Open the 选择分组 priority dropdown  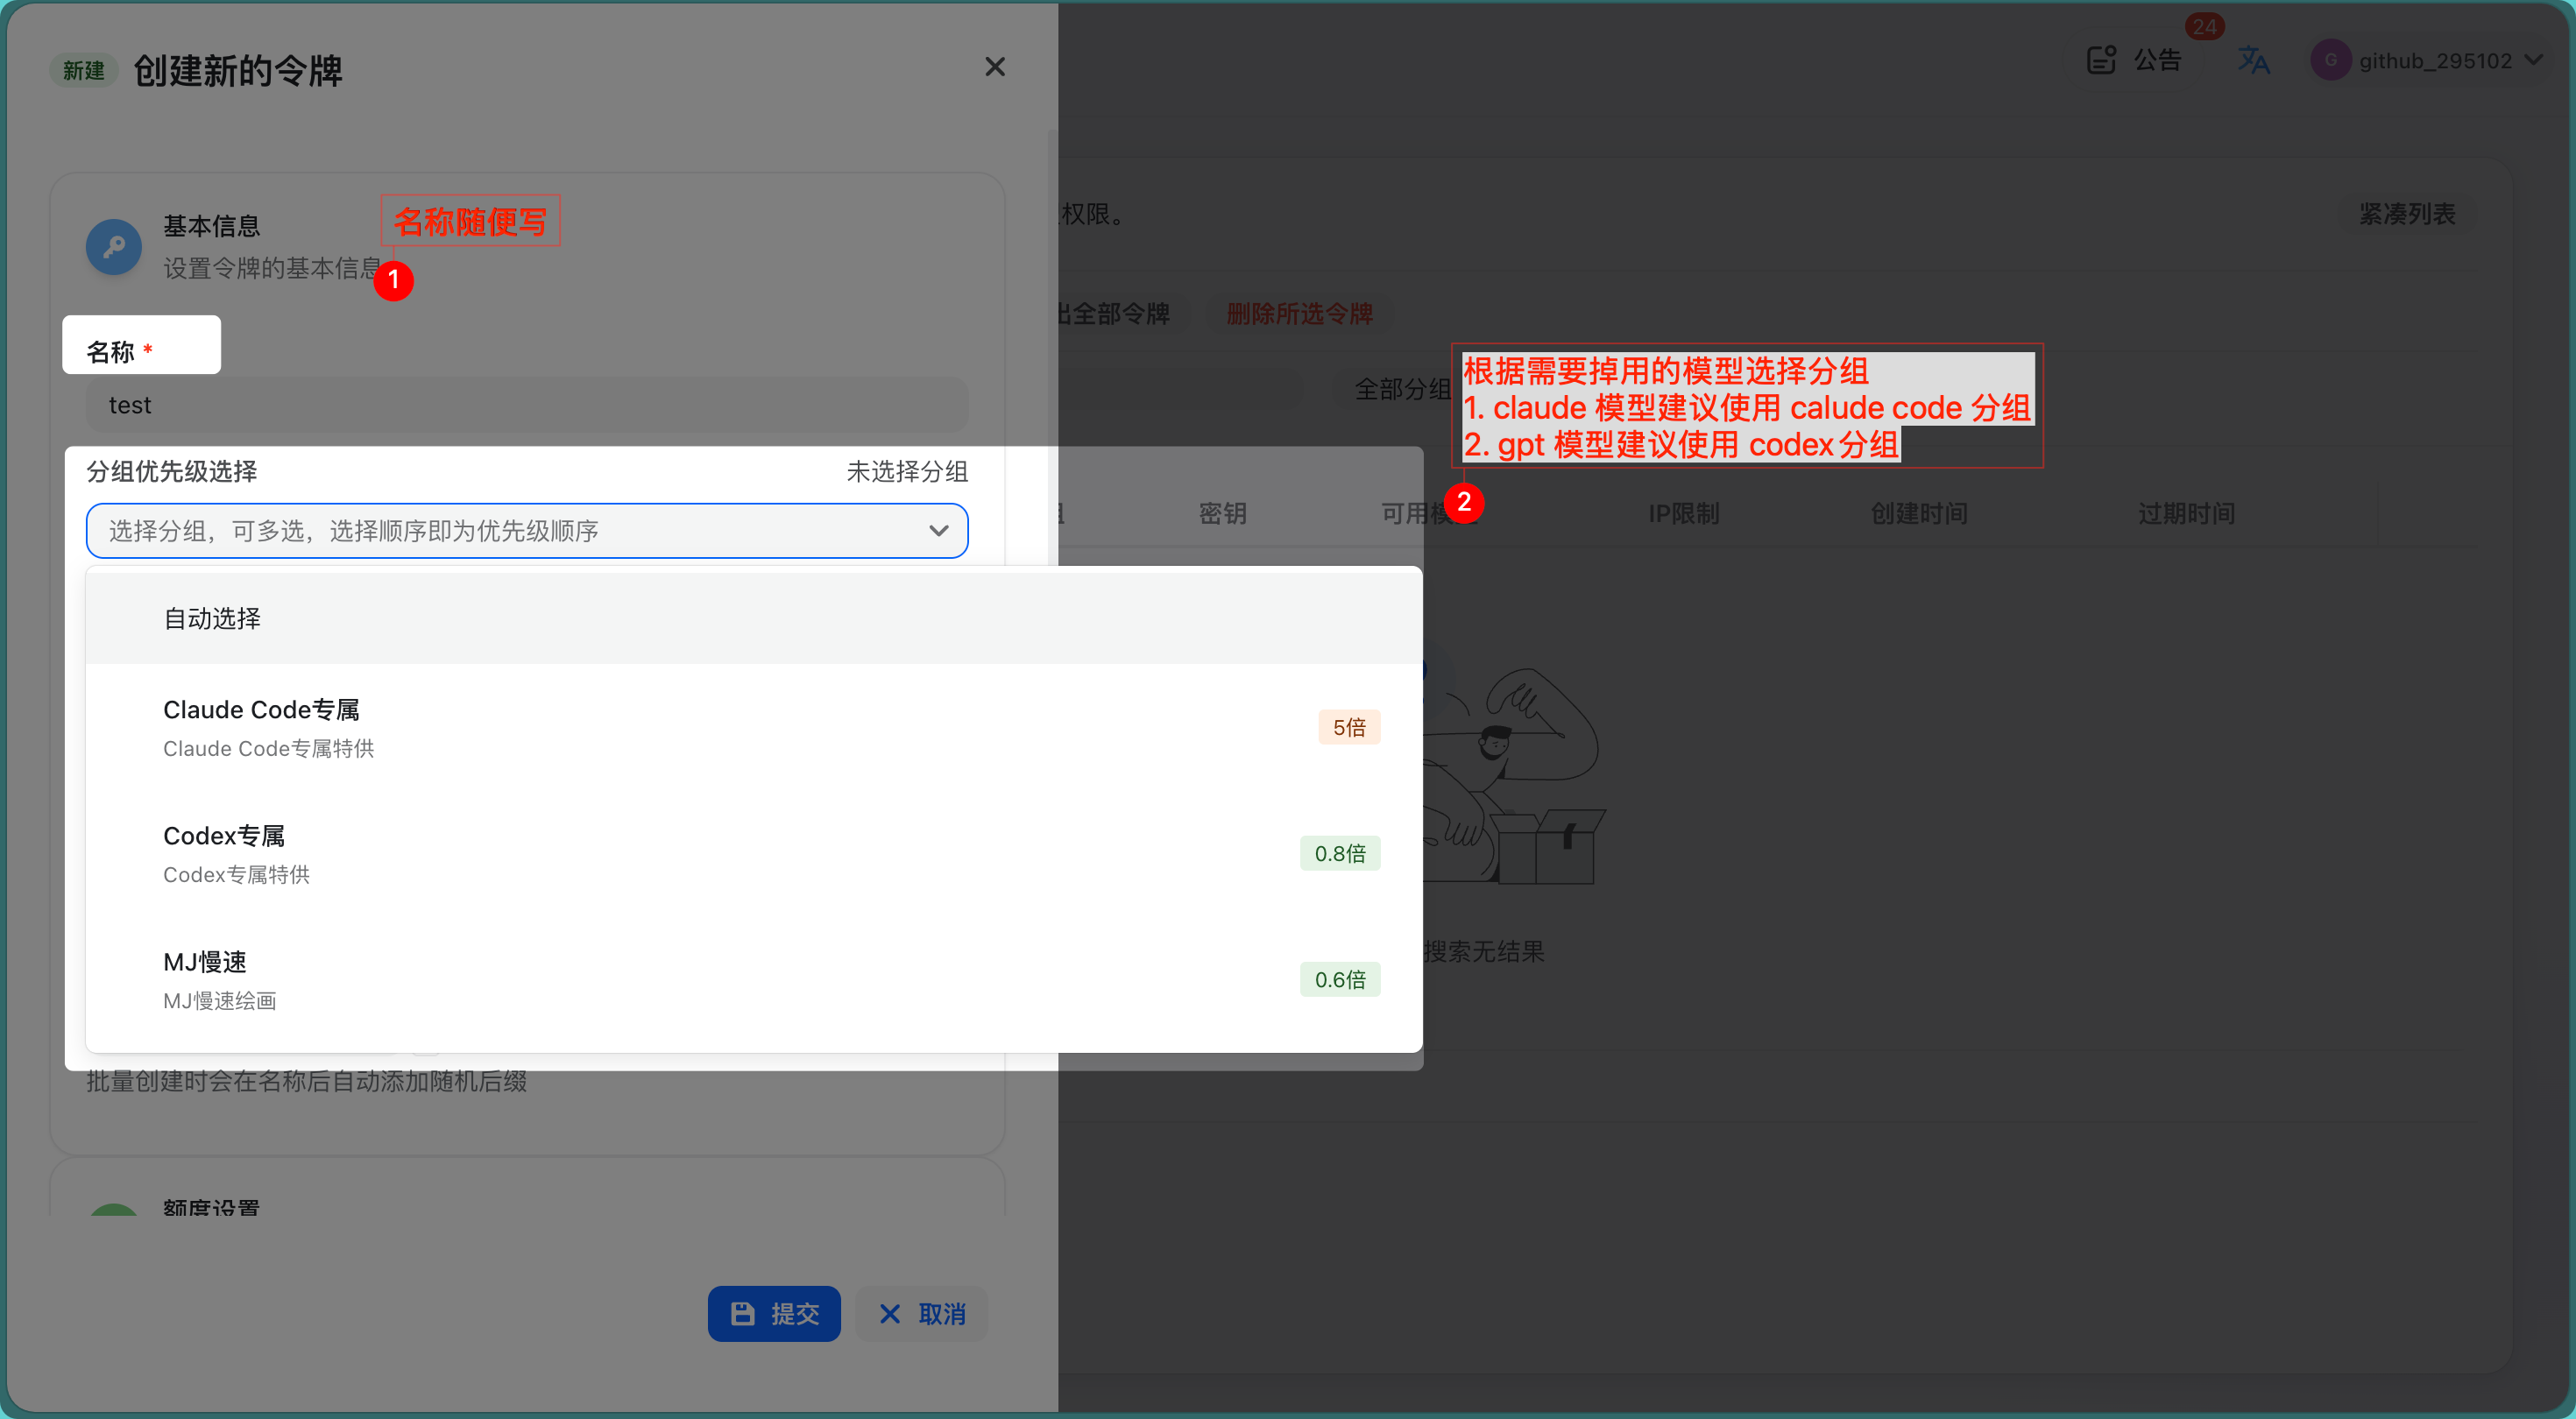pos(527,531)
